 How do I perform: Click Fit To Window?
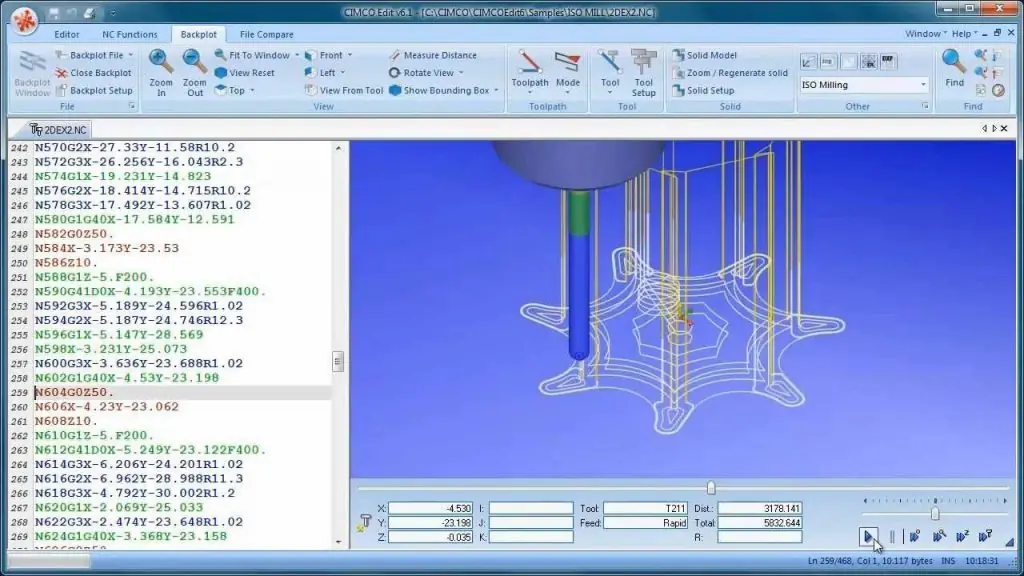(x=252, y=56)
